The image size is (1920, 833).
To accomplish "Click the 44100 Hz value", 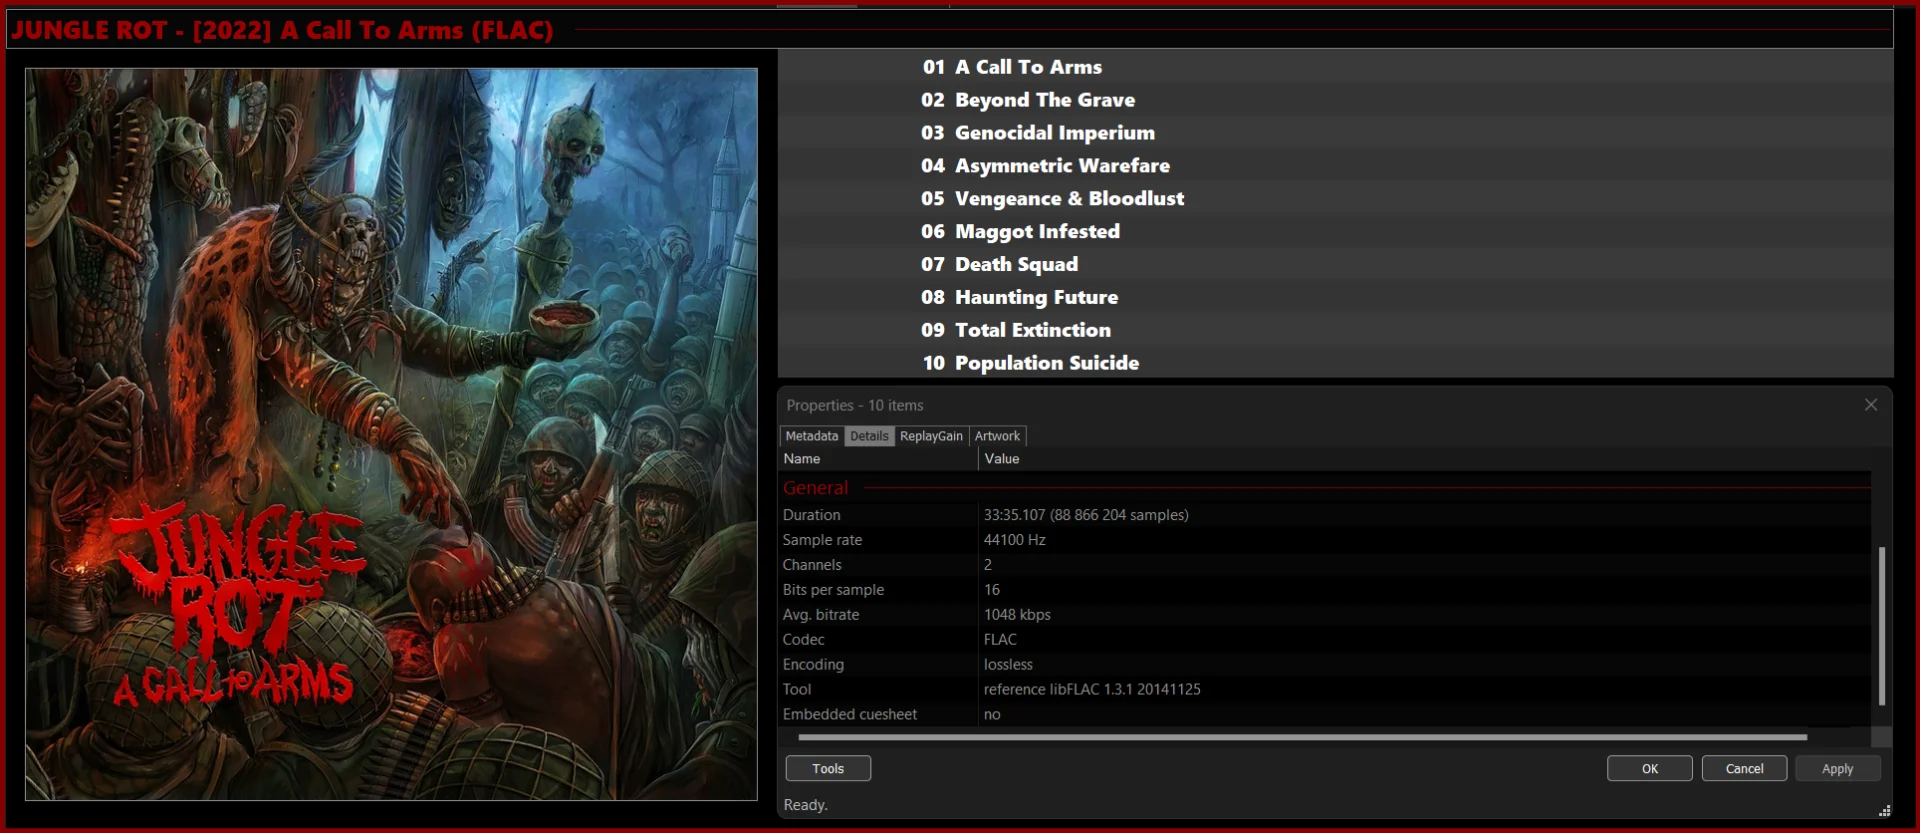I will (x=1014, y=540).
